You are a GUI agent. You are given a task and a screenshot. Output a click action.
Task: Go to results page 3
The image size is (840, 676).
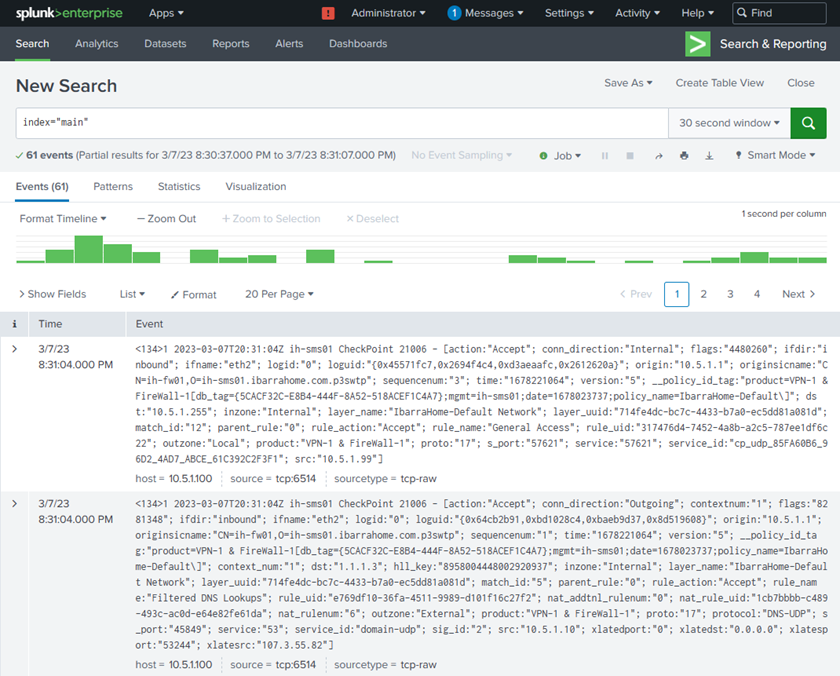coord(730,294)
